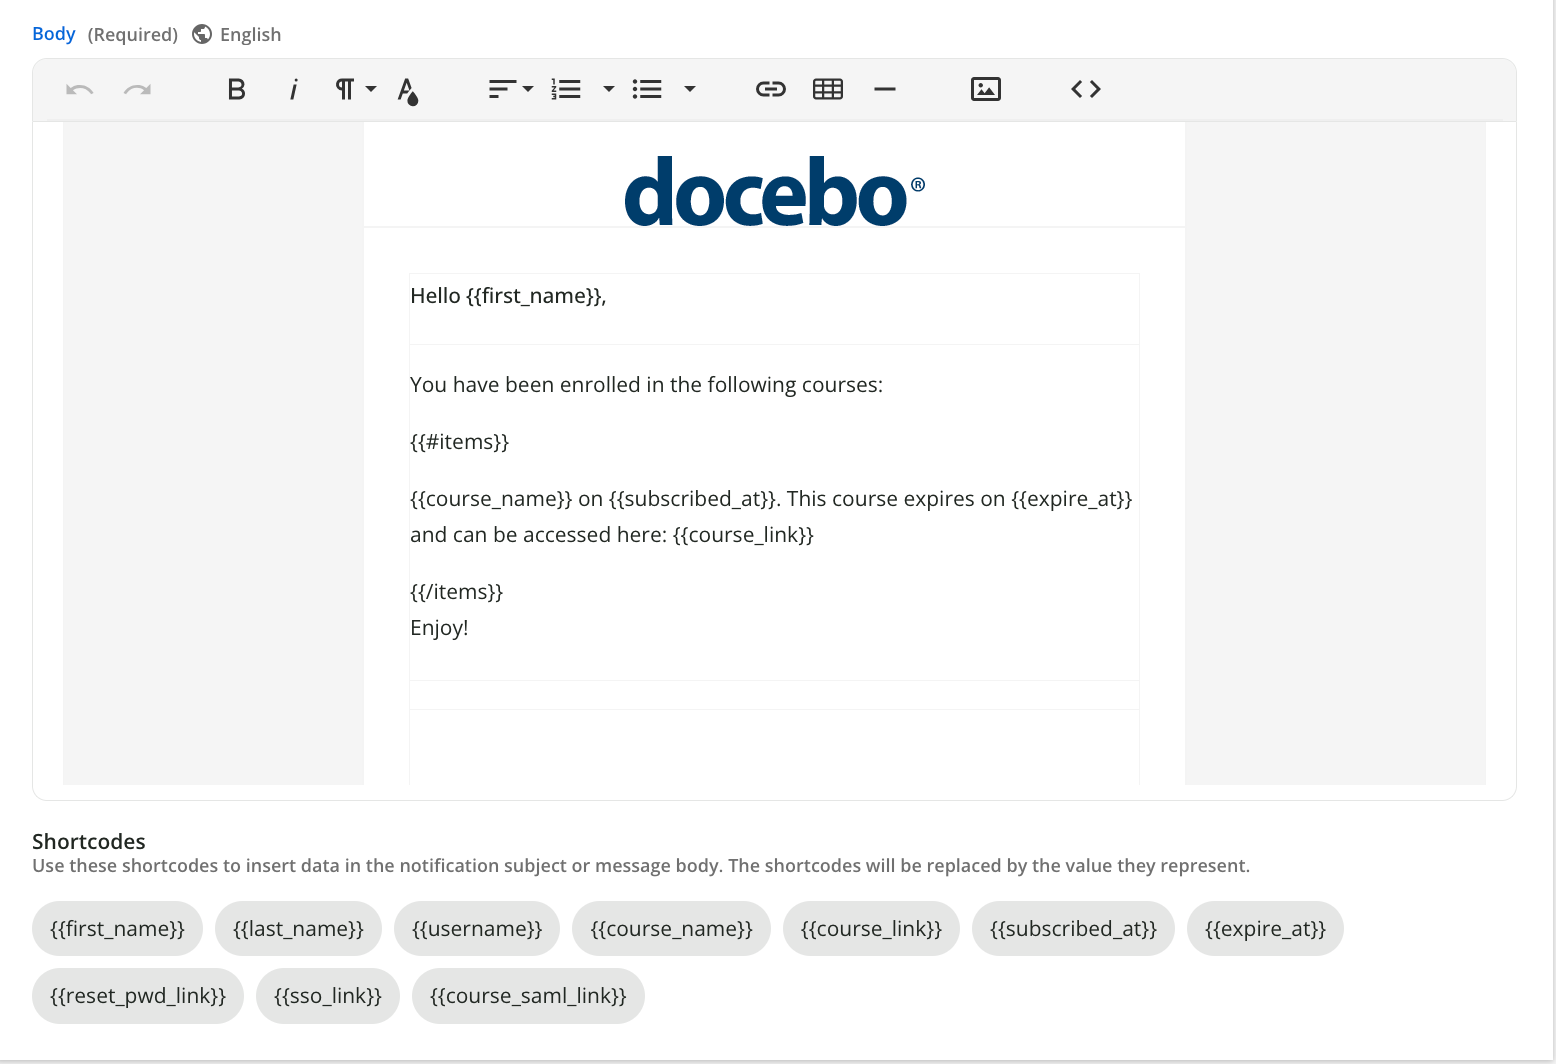Insert a hyperlink with the link icon
The height and width of the screenshot is (1064, 1556).
click(770, 90)
